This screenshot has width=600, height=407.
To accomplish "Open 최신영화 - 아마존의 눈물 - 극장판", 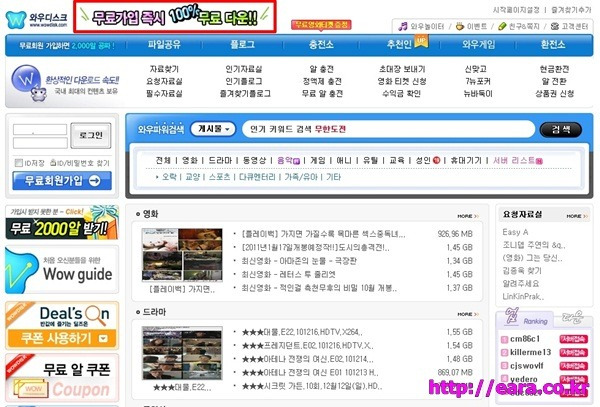I will coord(299,261).
